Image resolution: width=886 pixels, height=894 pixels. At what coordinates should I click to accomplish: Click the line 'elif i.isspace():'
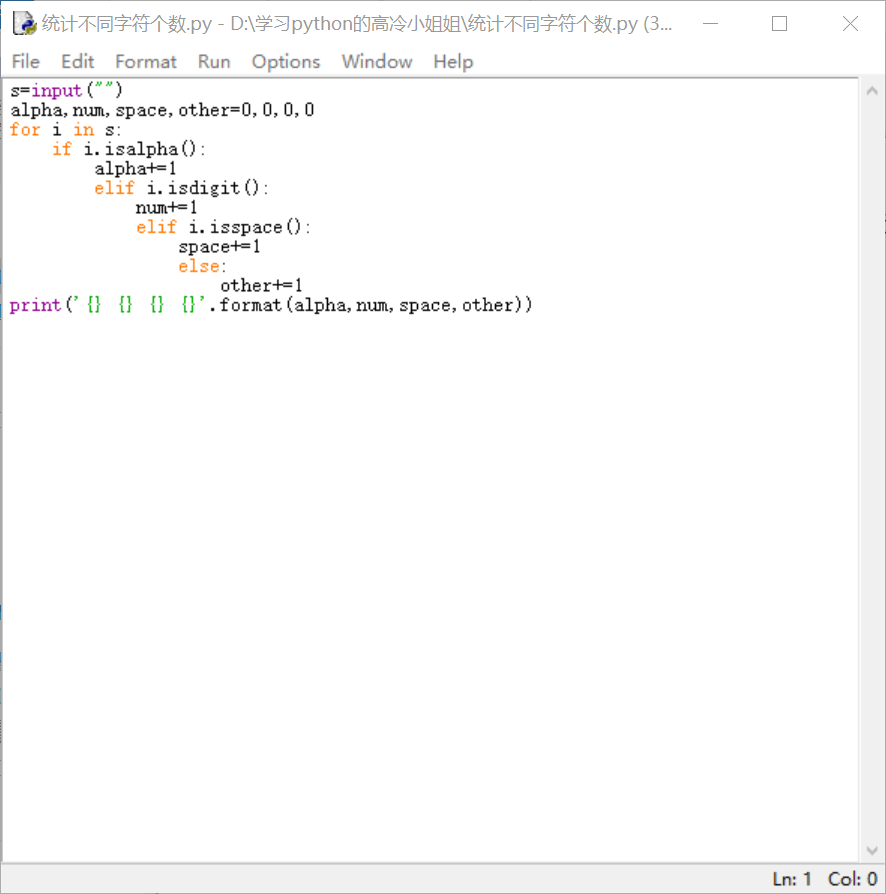click(223, 227)
